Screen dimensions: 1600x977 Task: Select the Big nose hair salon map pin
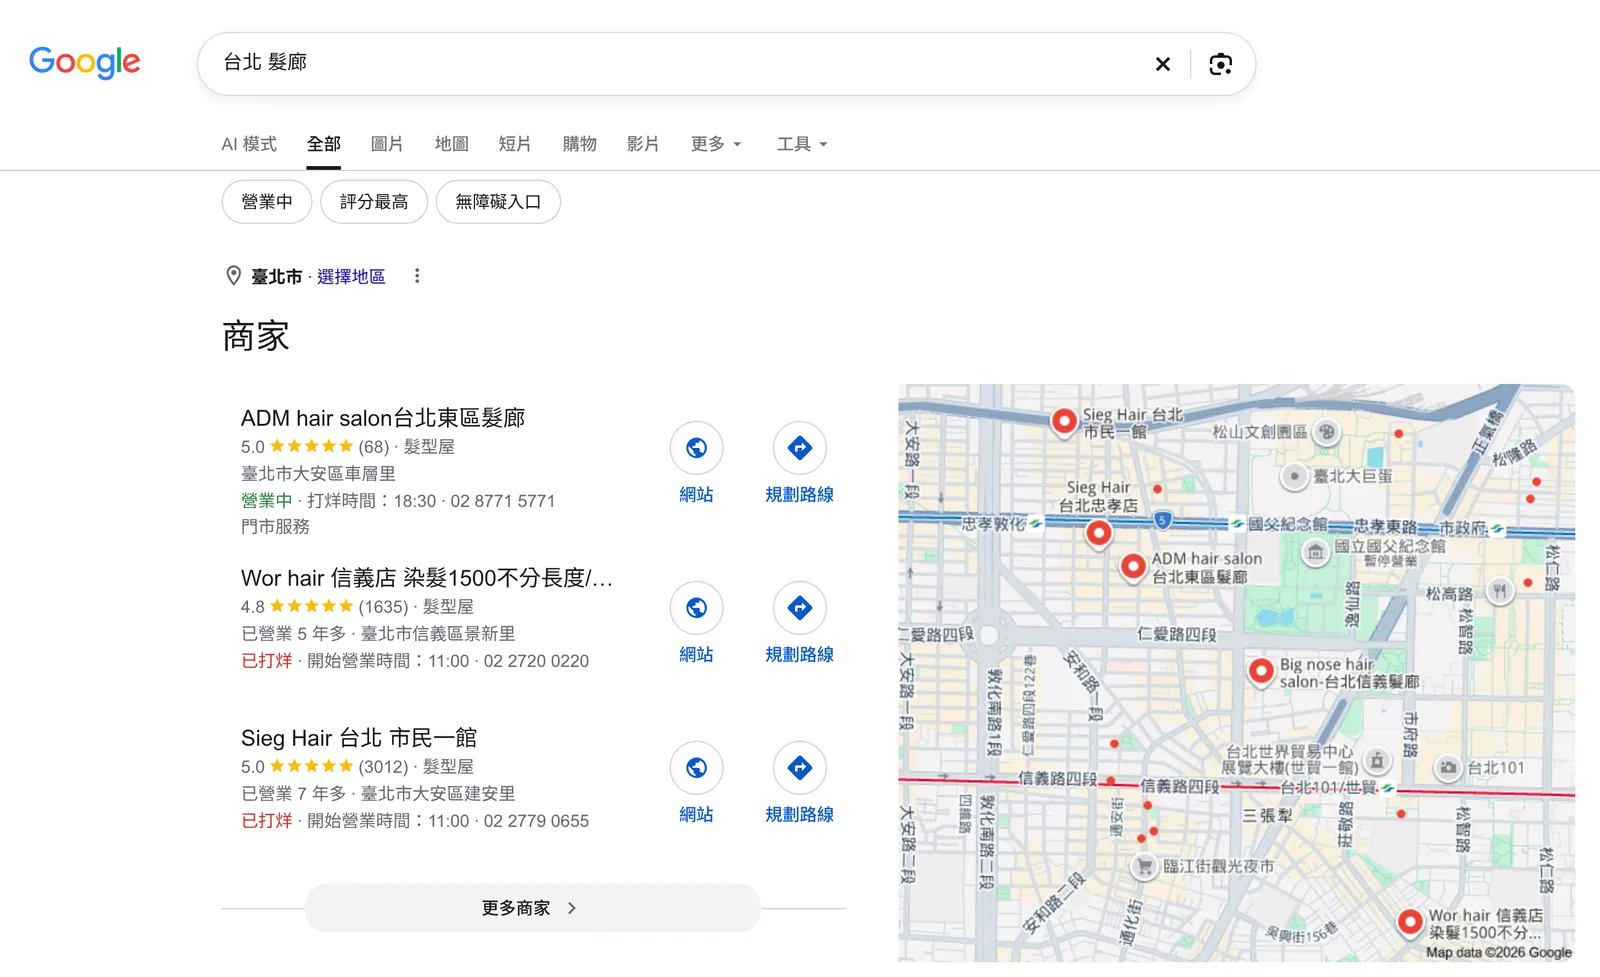pos(1262,671)
